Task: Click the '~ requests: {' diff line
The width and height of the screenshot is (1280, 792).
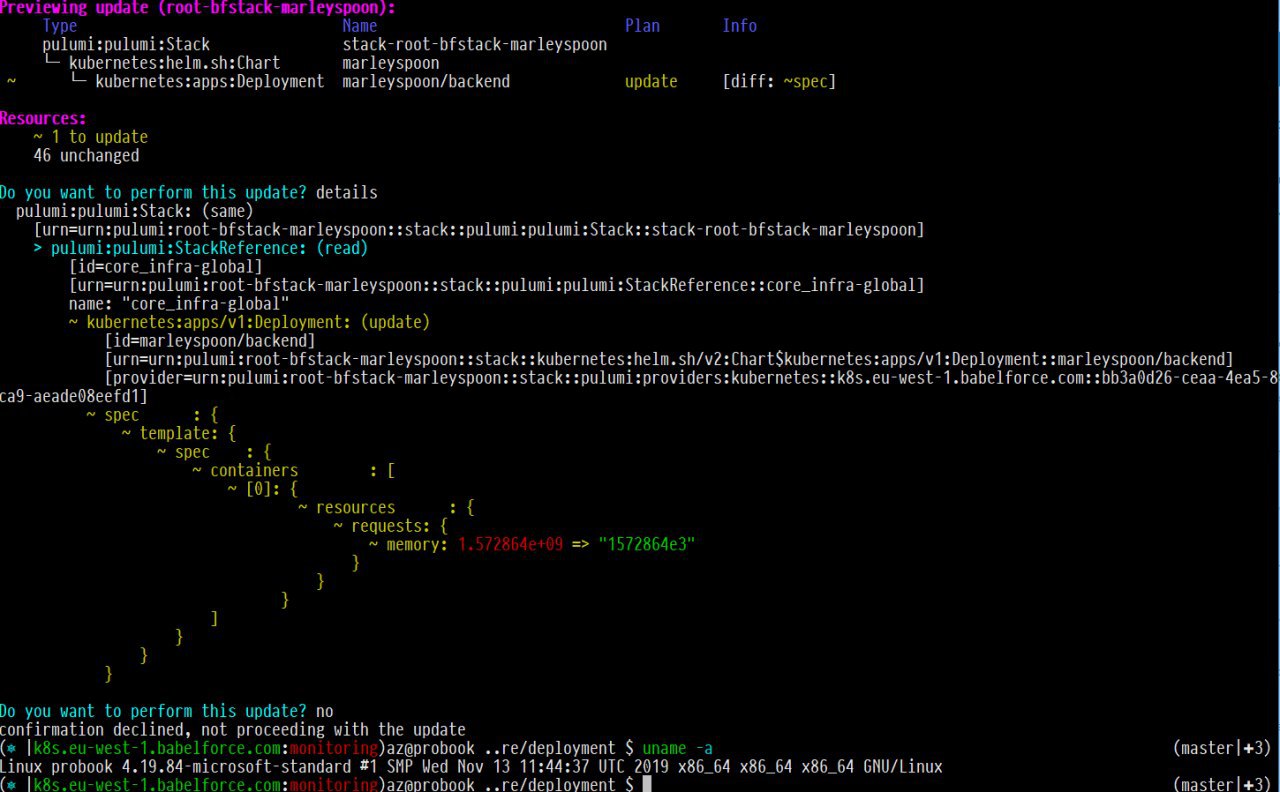Action: 392,526
